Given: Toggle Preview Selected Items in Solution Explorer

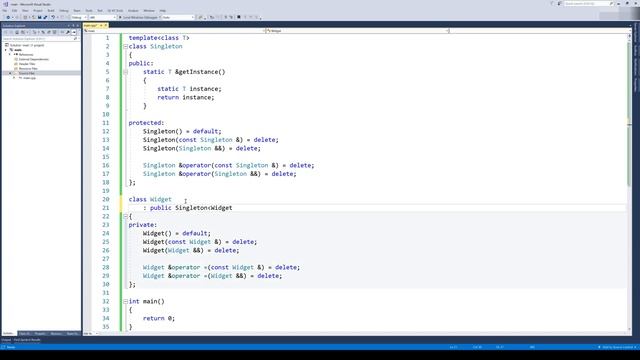Looking at the screenshot, I should [74, 32].
